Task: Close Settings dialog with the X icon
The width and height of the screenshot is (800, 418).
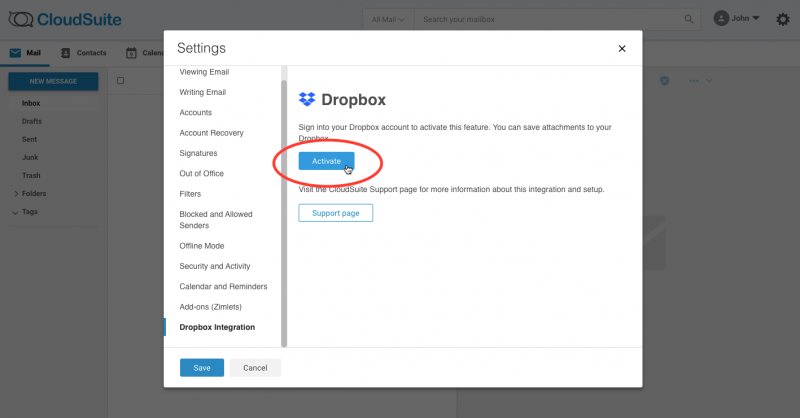Action: click(621, 48)
